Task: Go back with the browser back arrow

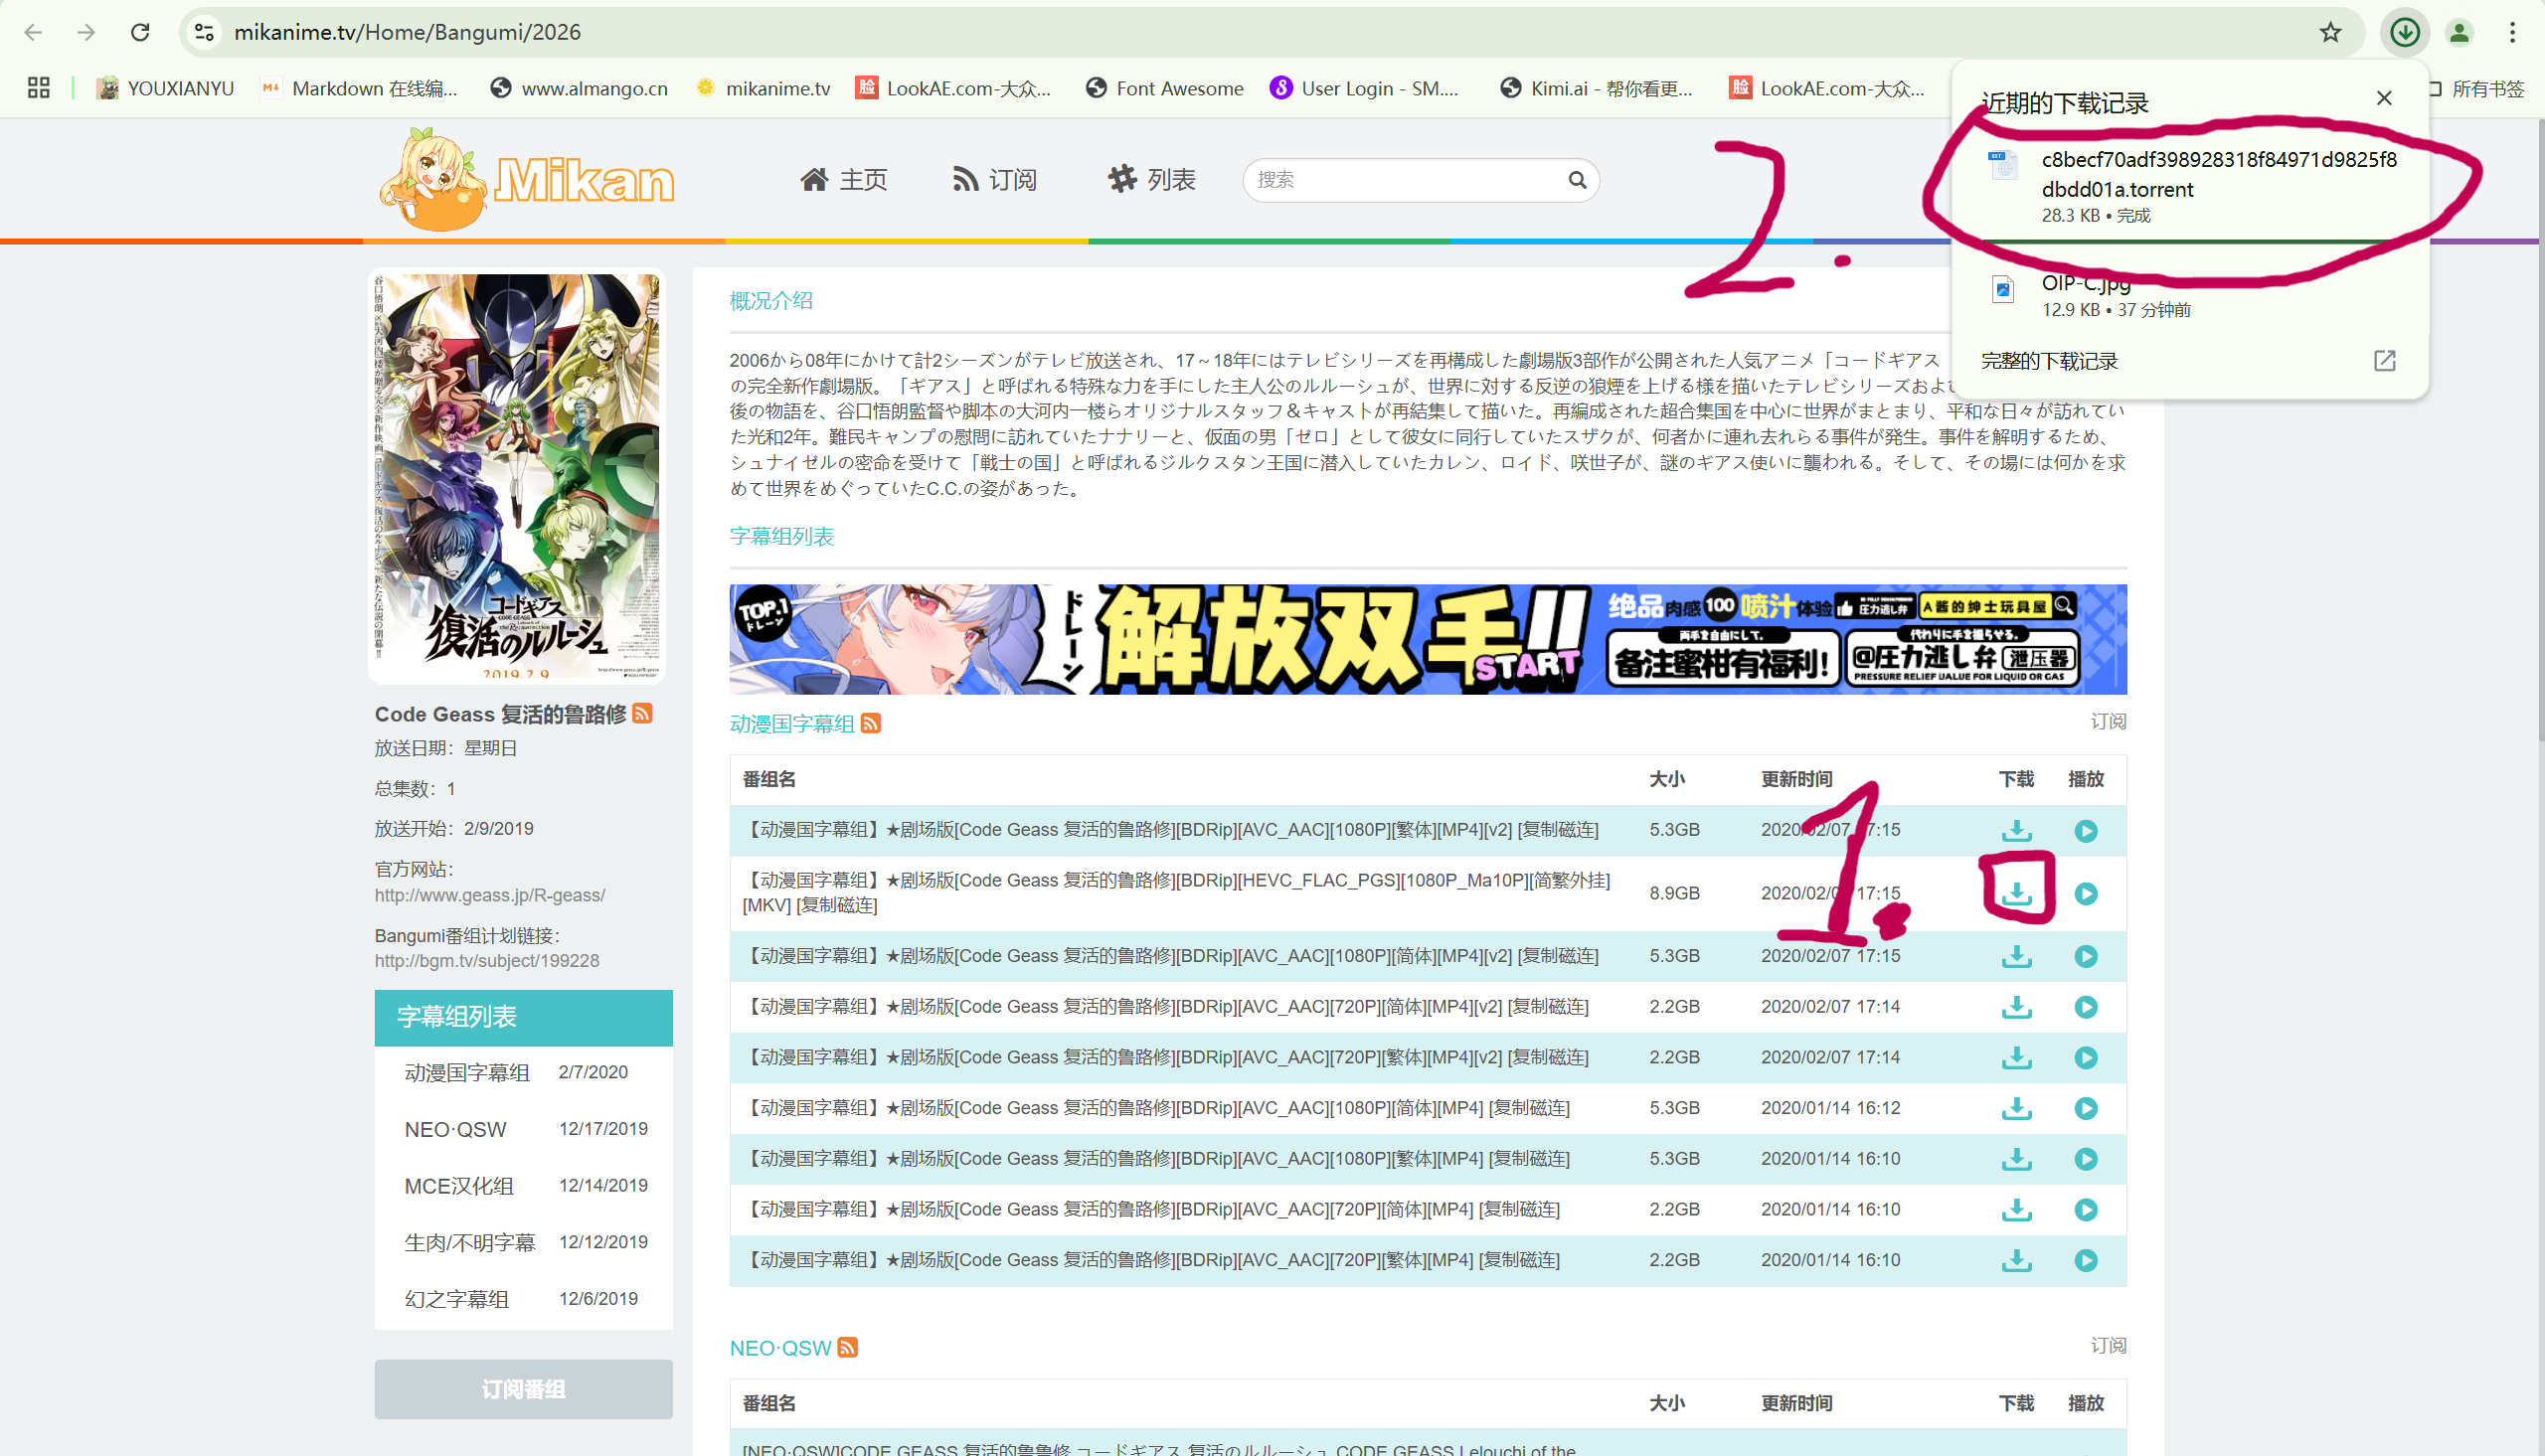Action: click(x=33, y=32)
